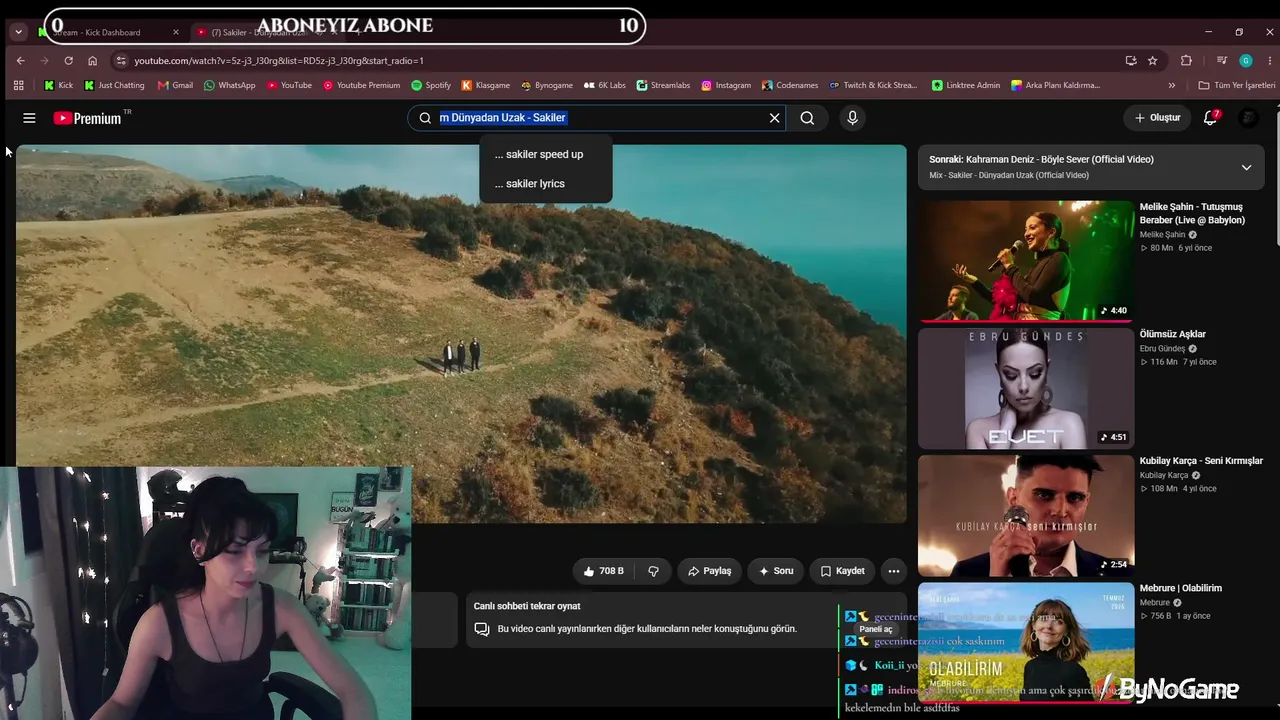Image resolution: width=1280 pixels, height=720 pixels.
Task: Close the Kick Dashboard tab
Action: [176, 32]
